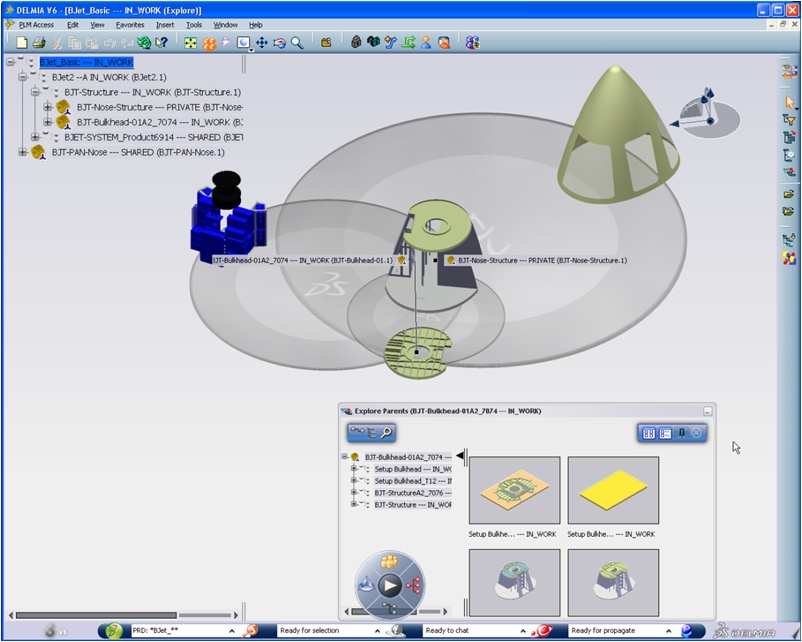
Task: Click the yellow plate Setup Bulkhead thumbnail
Action: (613, 490)
